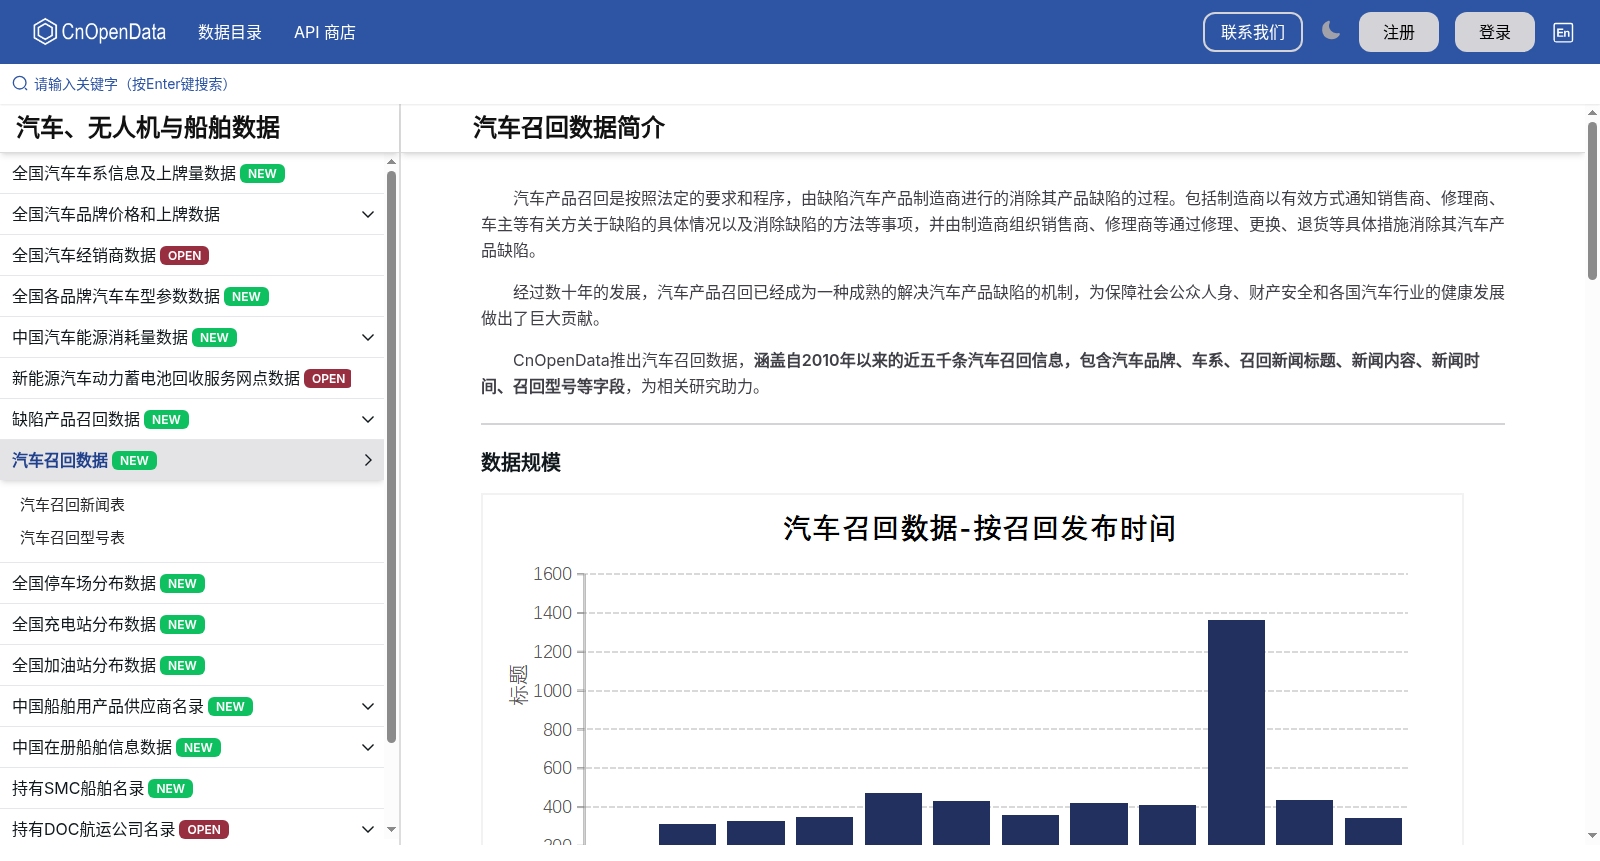This screenshot has width=1600, height=861.
Task: Open 全国加油站分布数据 item
Action: tap(192, 665)
